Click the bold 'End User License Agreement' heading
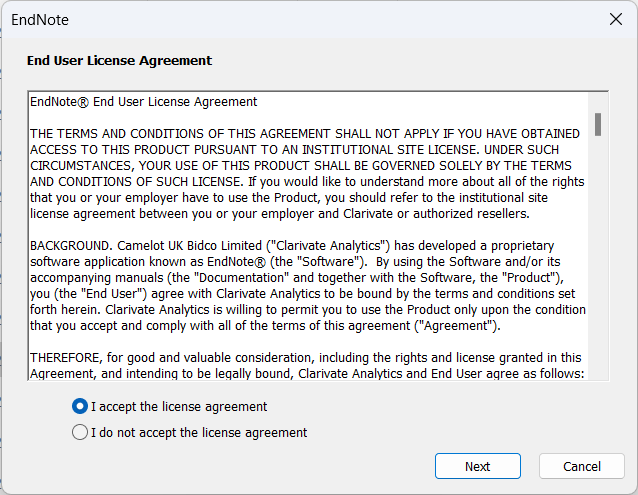The image size is (638, 495). [119, 61]
